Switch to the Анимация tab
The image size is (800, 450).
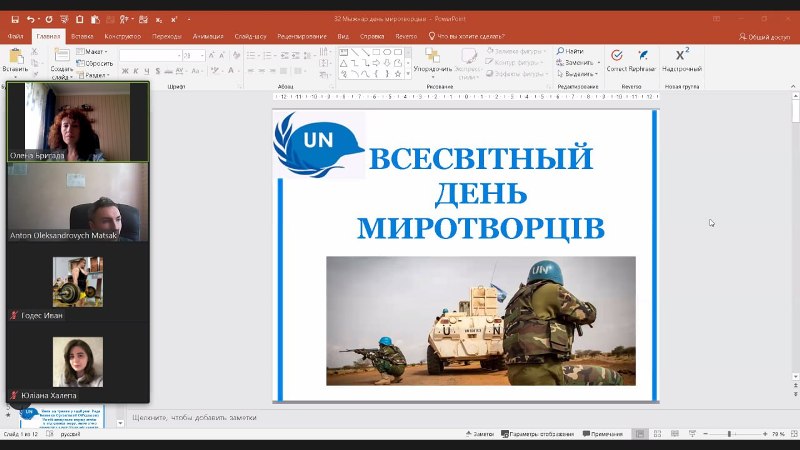click(x=208, y=36)
